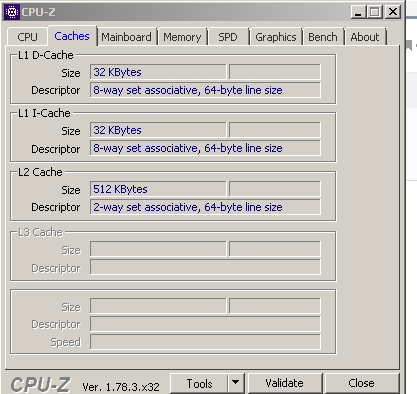Viewport: 417px width, 394px height.
Task: Minimize the CPU-Z window
Action: tap(358, 12)
